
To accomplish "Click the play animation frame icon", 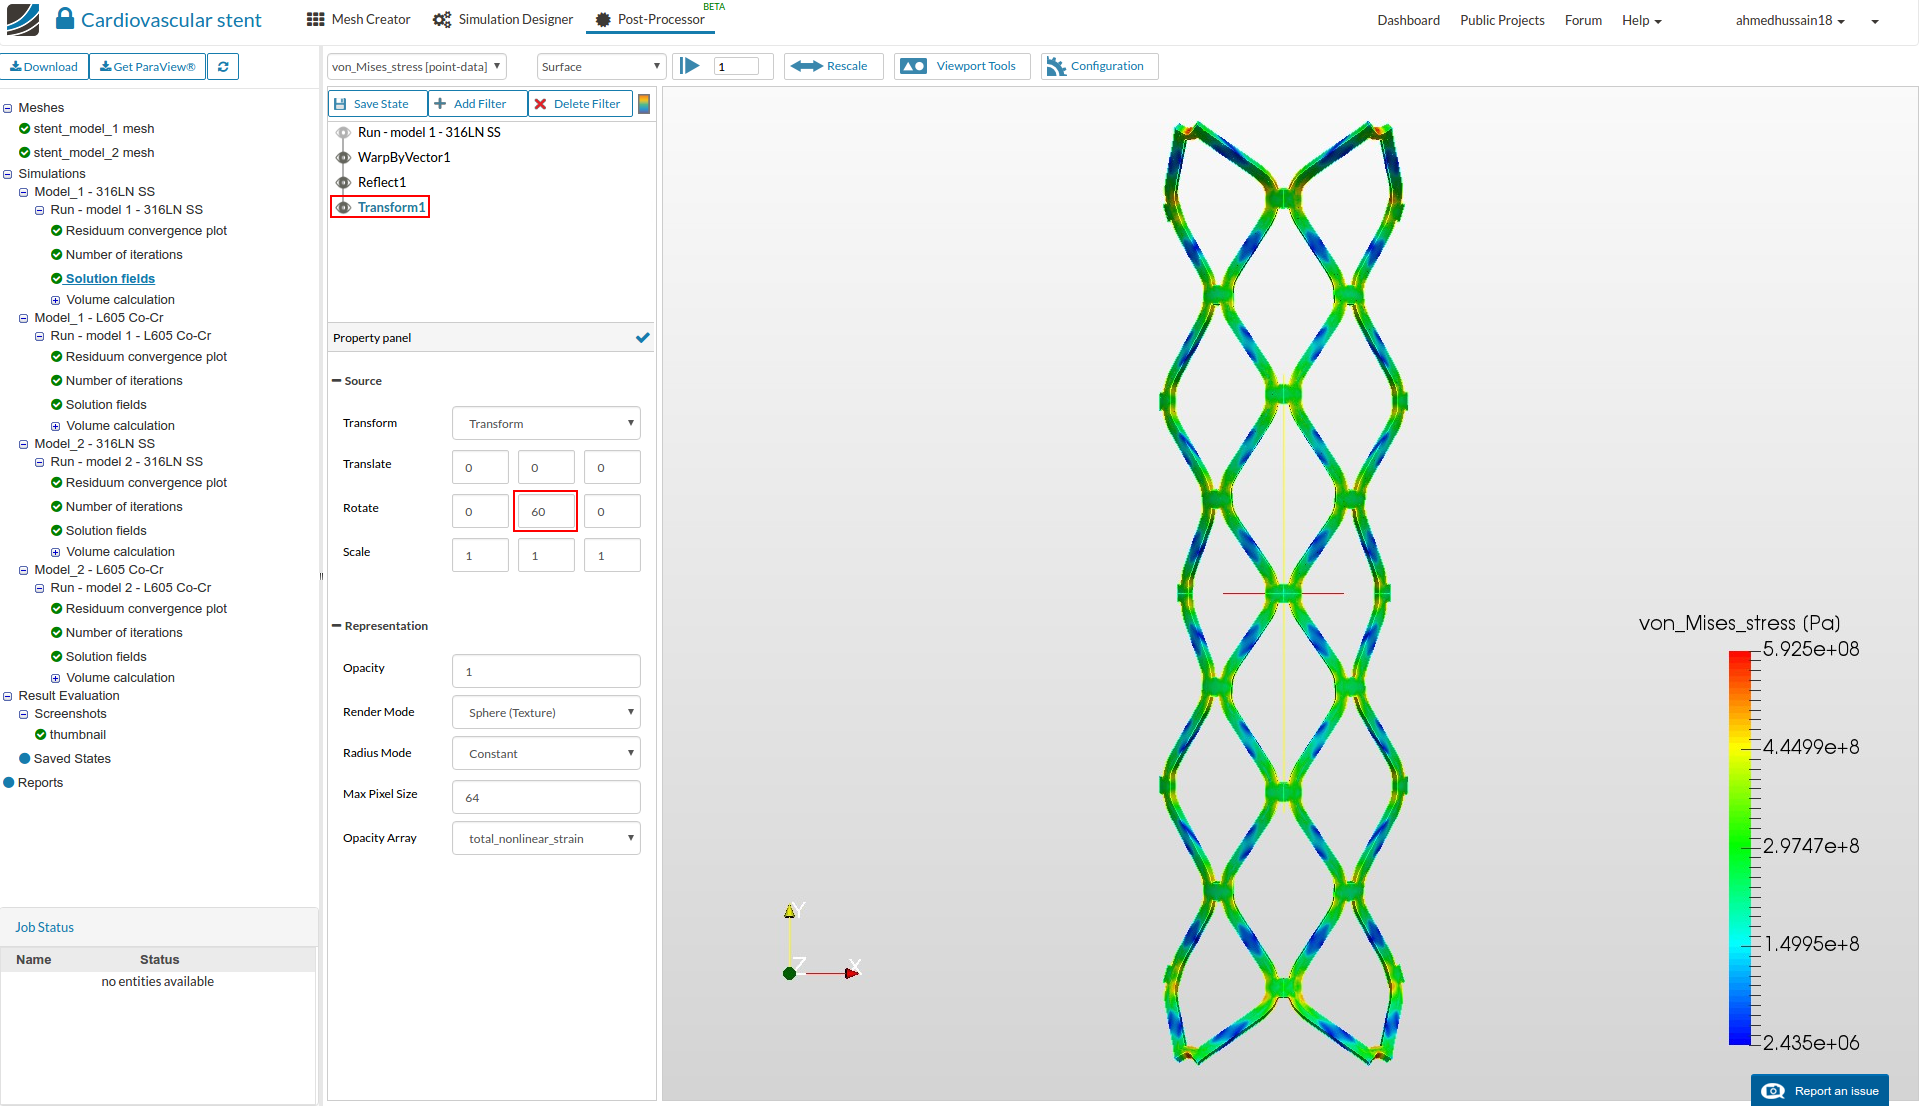I will (689, 66).
